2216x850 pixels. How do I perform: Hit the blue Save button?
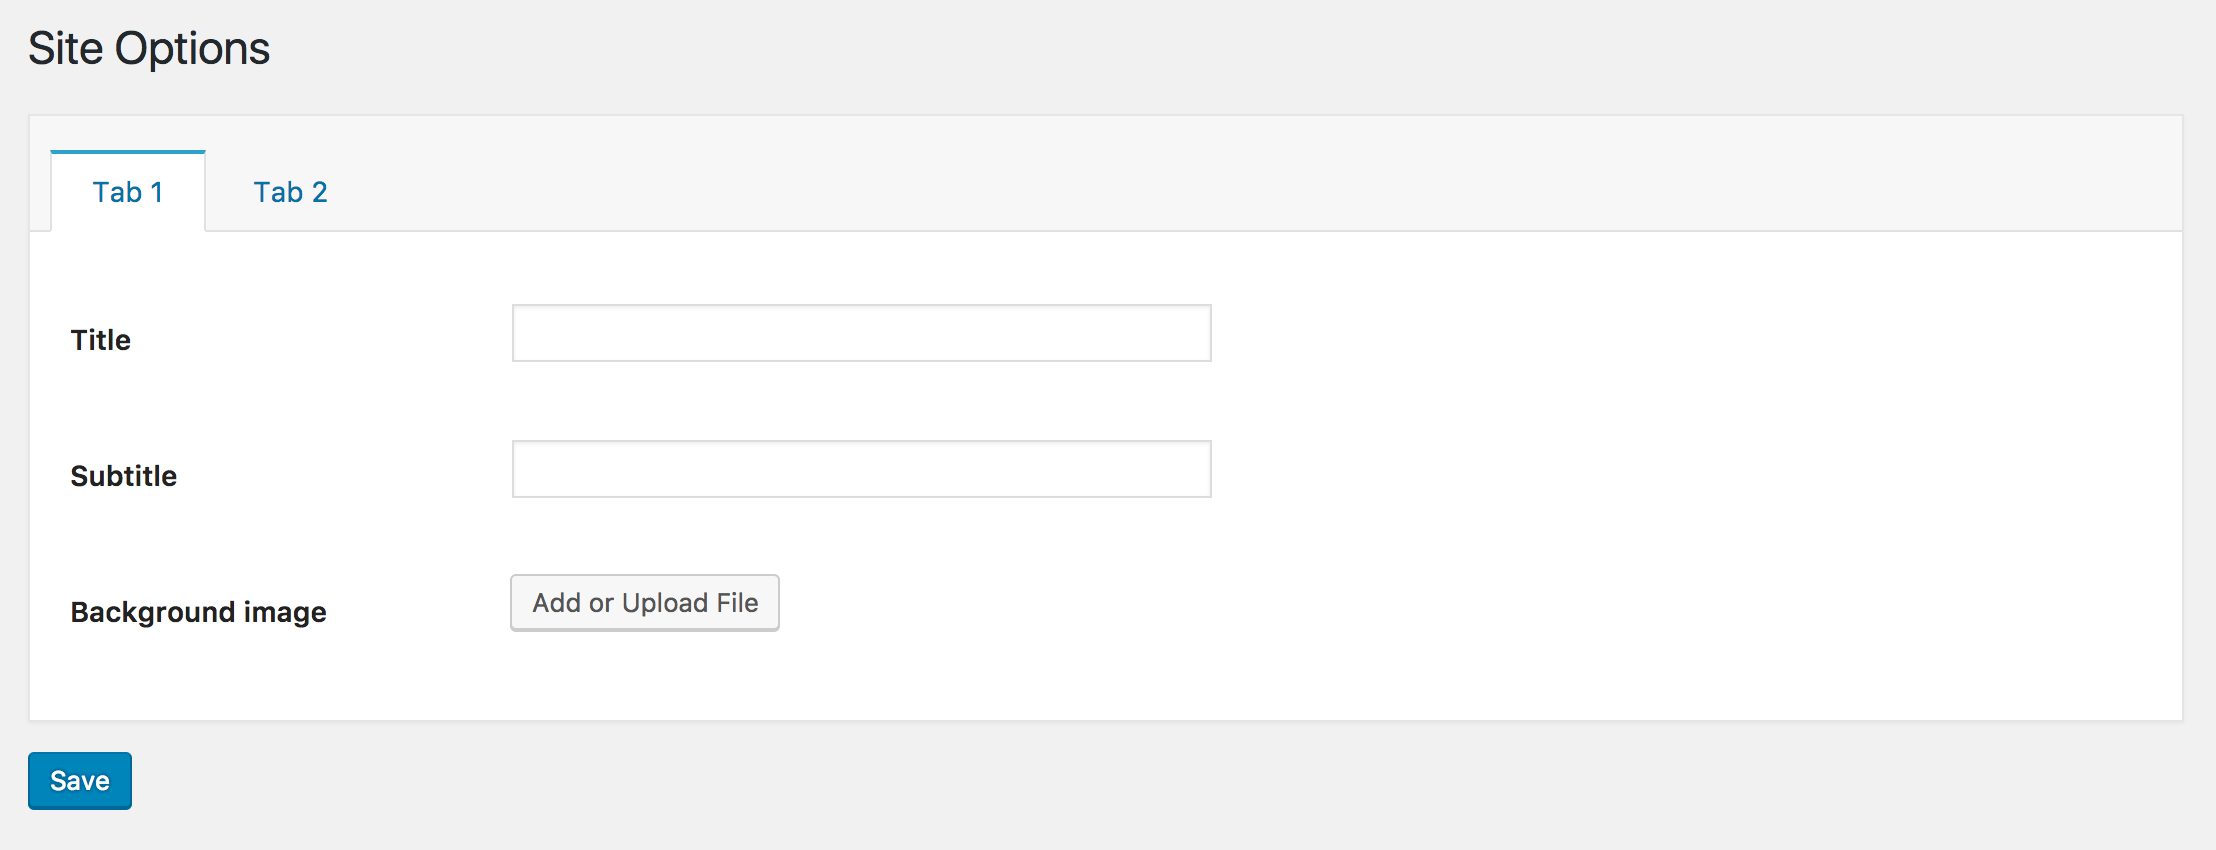(80, 781)
